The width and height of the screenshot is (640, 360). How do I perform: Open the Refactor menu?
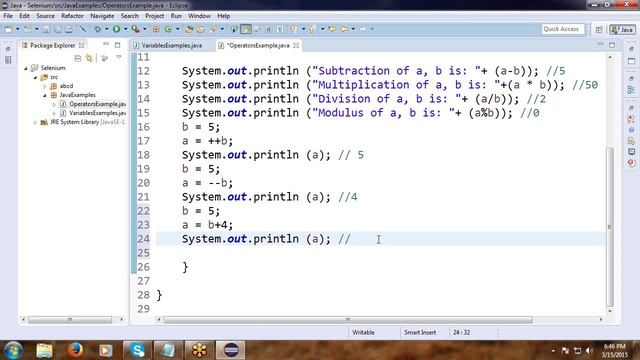point(72,16)
